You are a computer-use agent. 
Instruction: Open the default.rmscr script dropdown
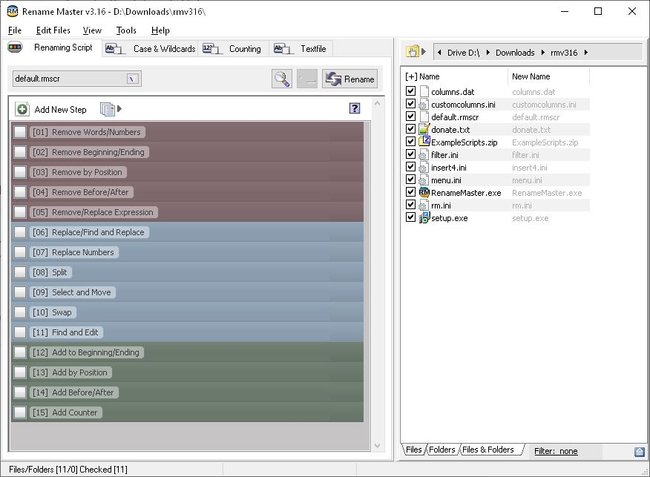coord(133,79)
